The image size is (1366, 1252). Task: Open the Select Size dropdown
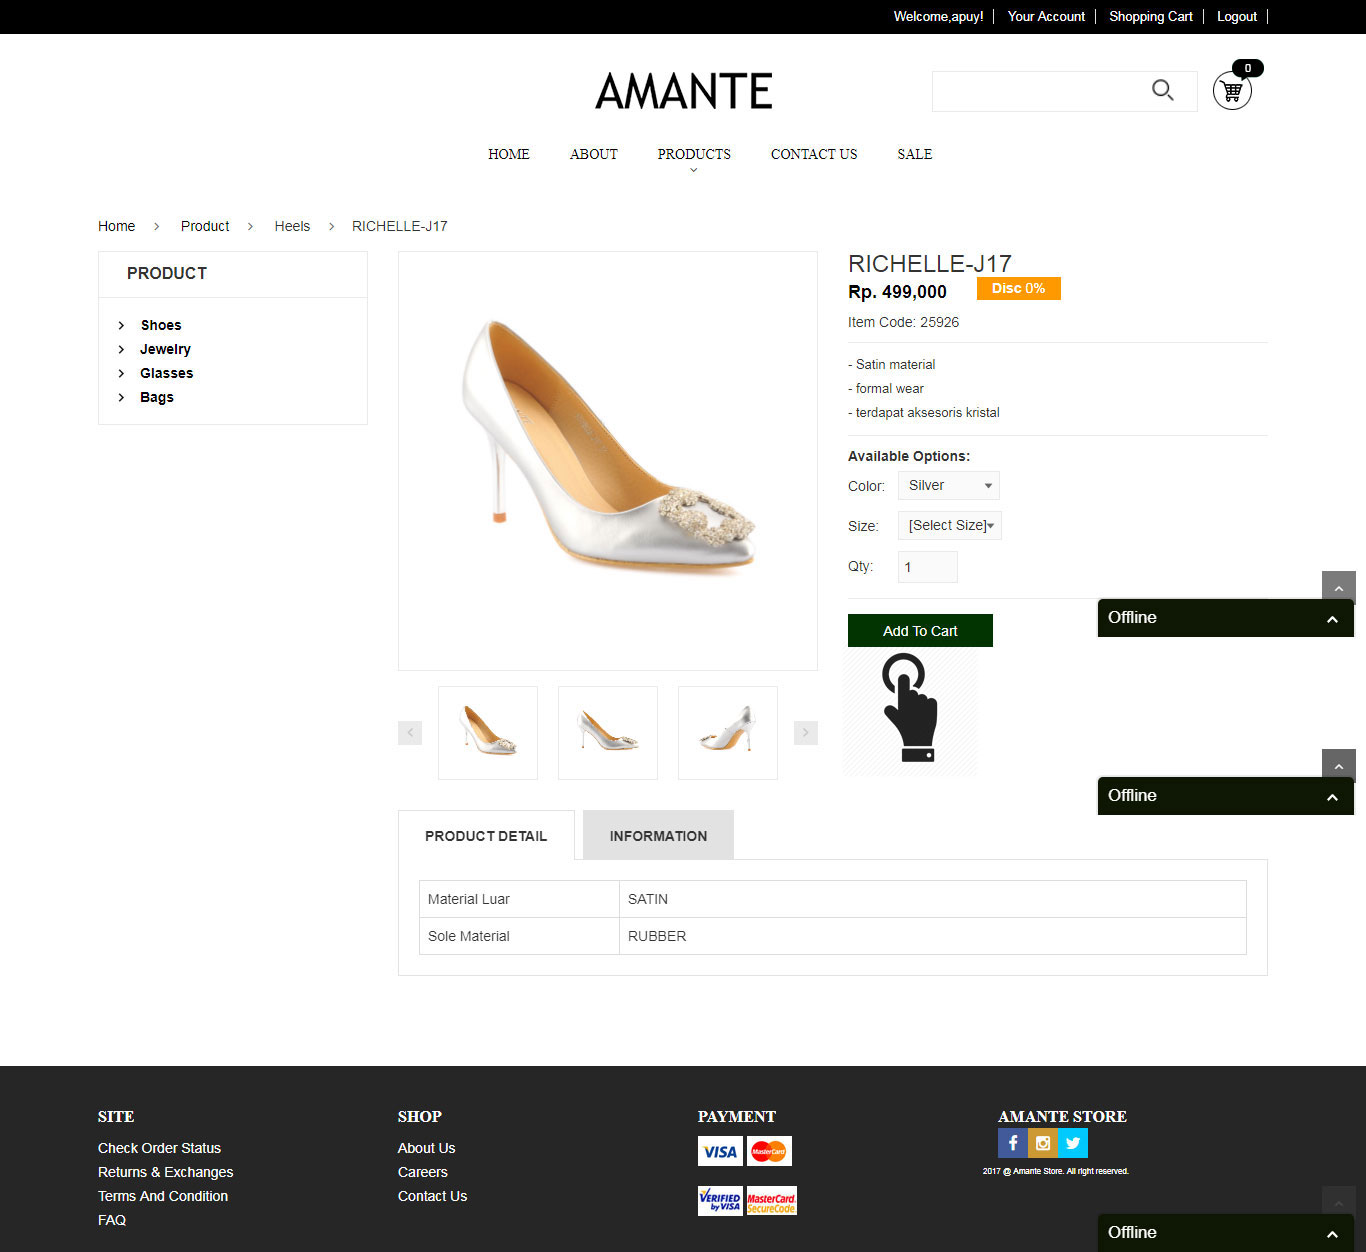(x=950, y=526)
